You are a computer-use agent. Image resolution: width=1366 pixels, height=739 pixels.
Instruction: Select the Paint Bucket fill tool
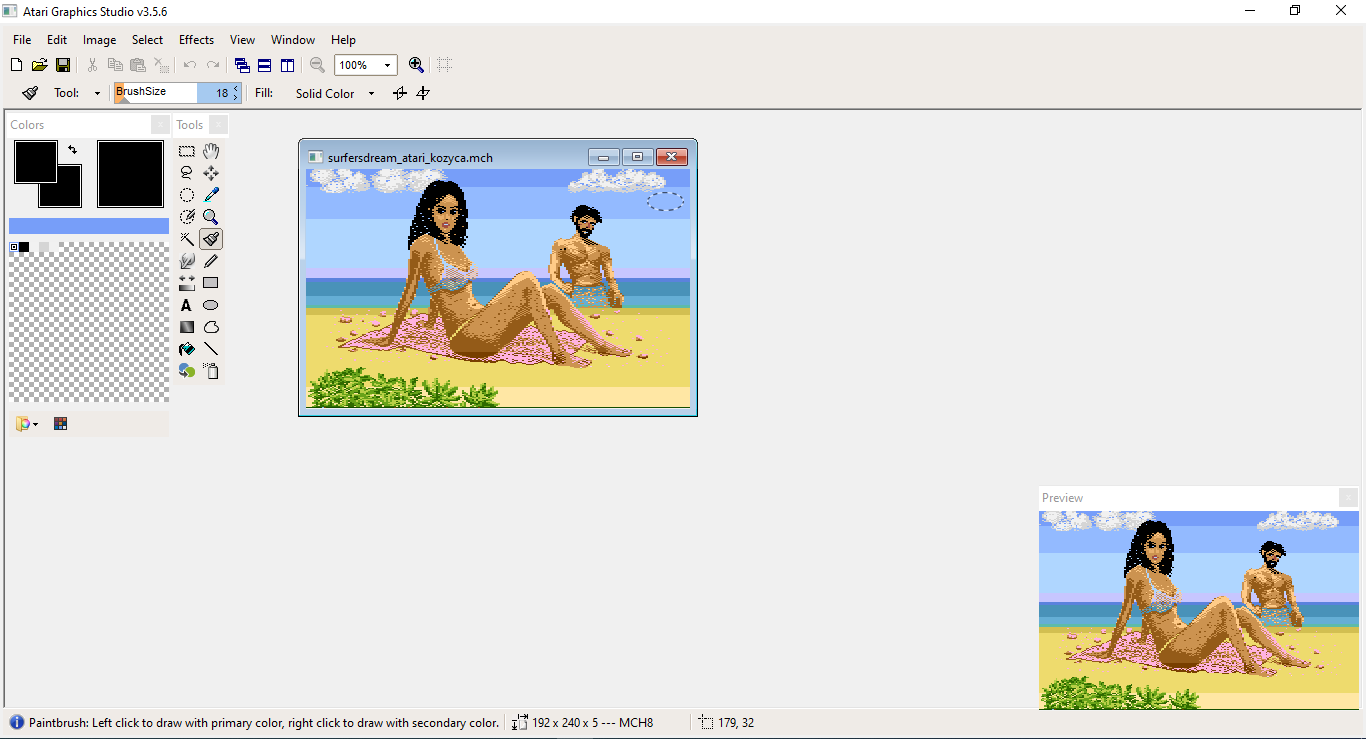(x=187, y=349)
